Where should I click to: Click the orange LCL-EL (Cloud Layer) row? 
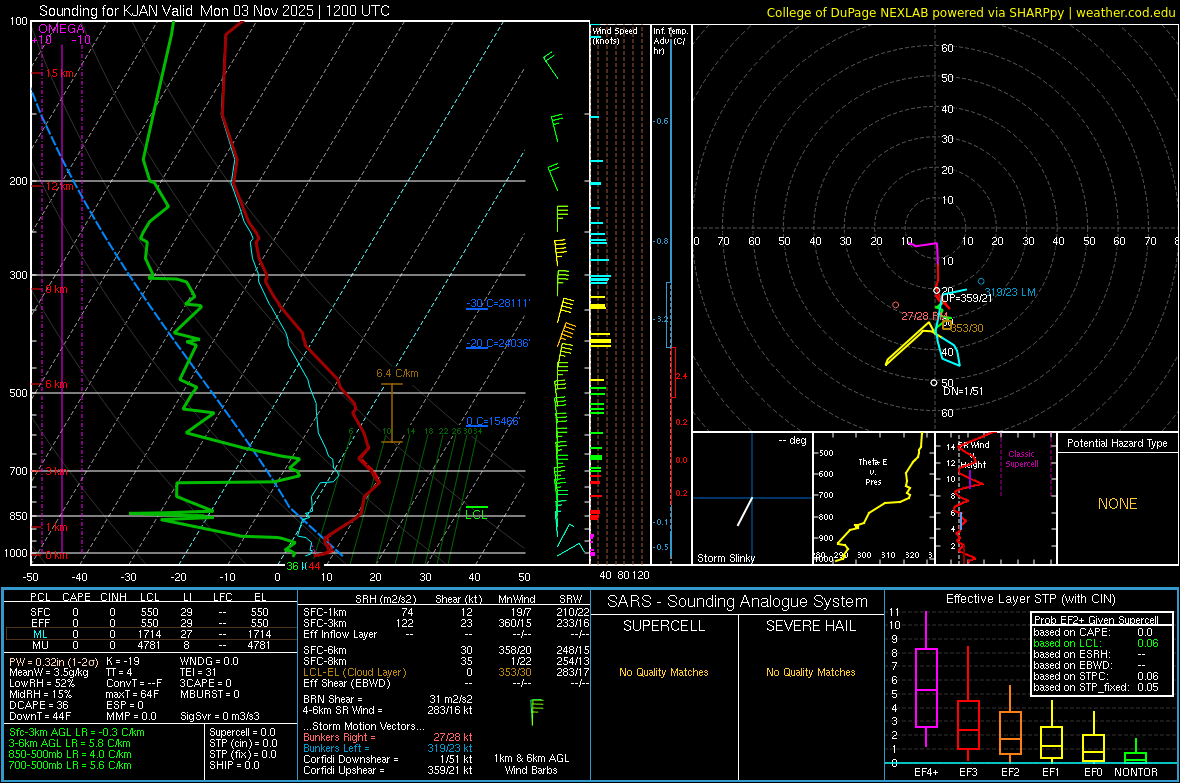coord(446,672)
